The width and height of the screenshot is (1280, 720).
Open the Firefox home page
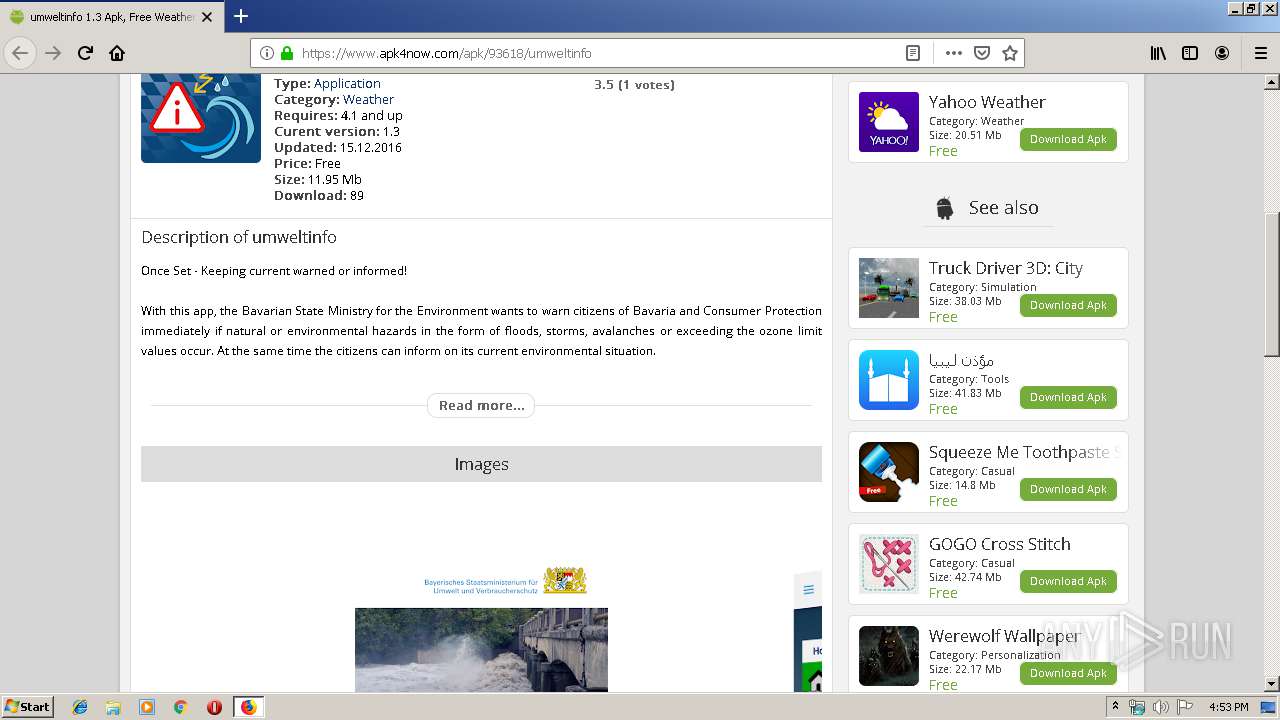click(117, 53)
